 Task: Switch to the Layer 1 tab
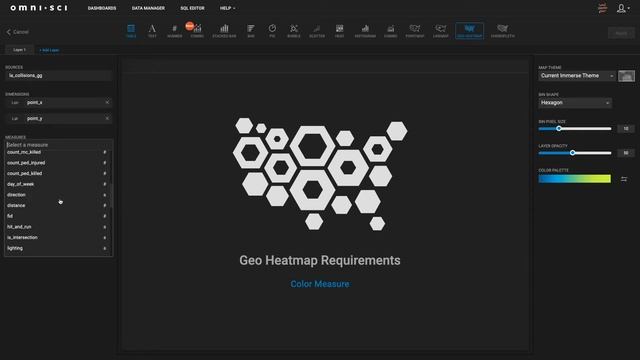click(20, 50)
